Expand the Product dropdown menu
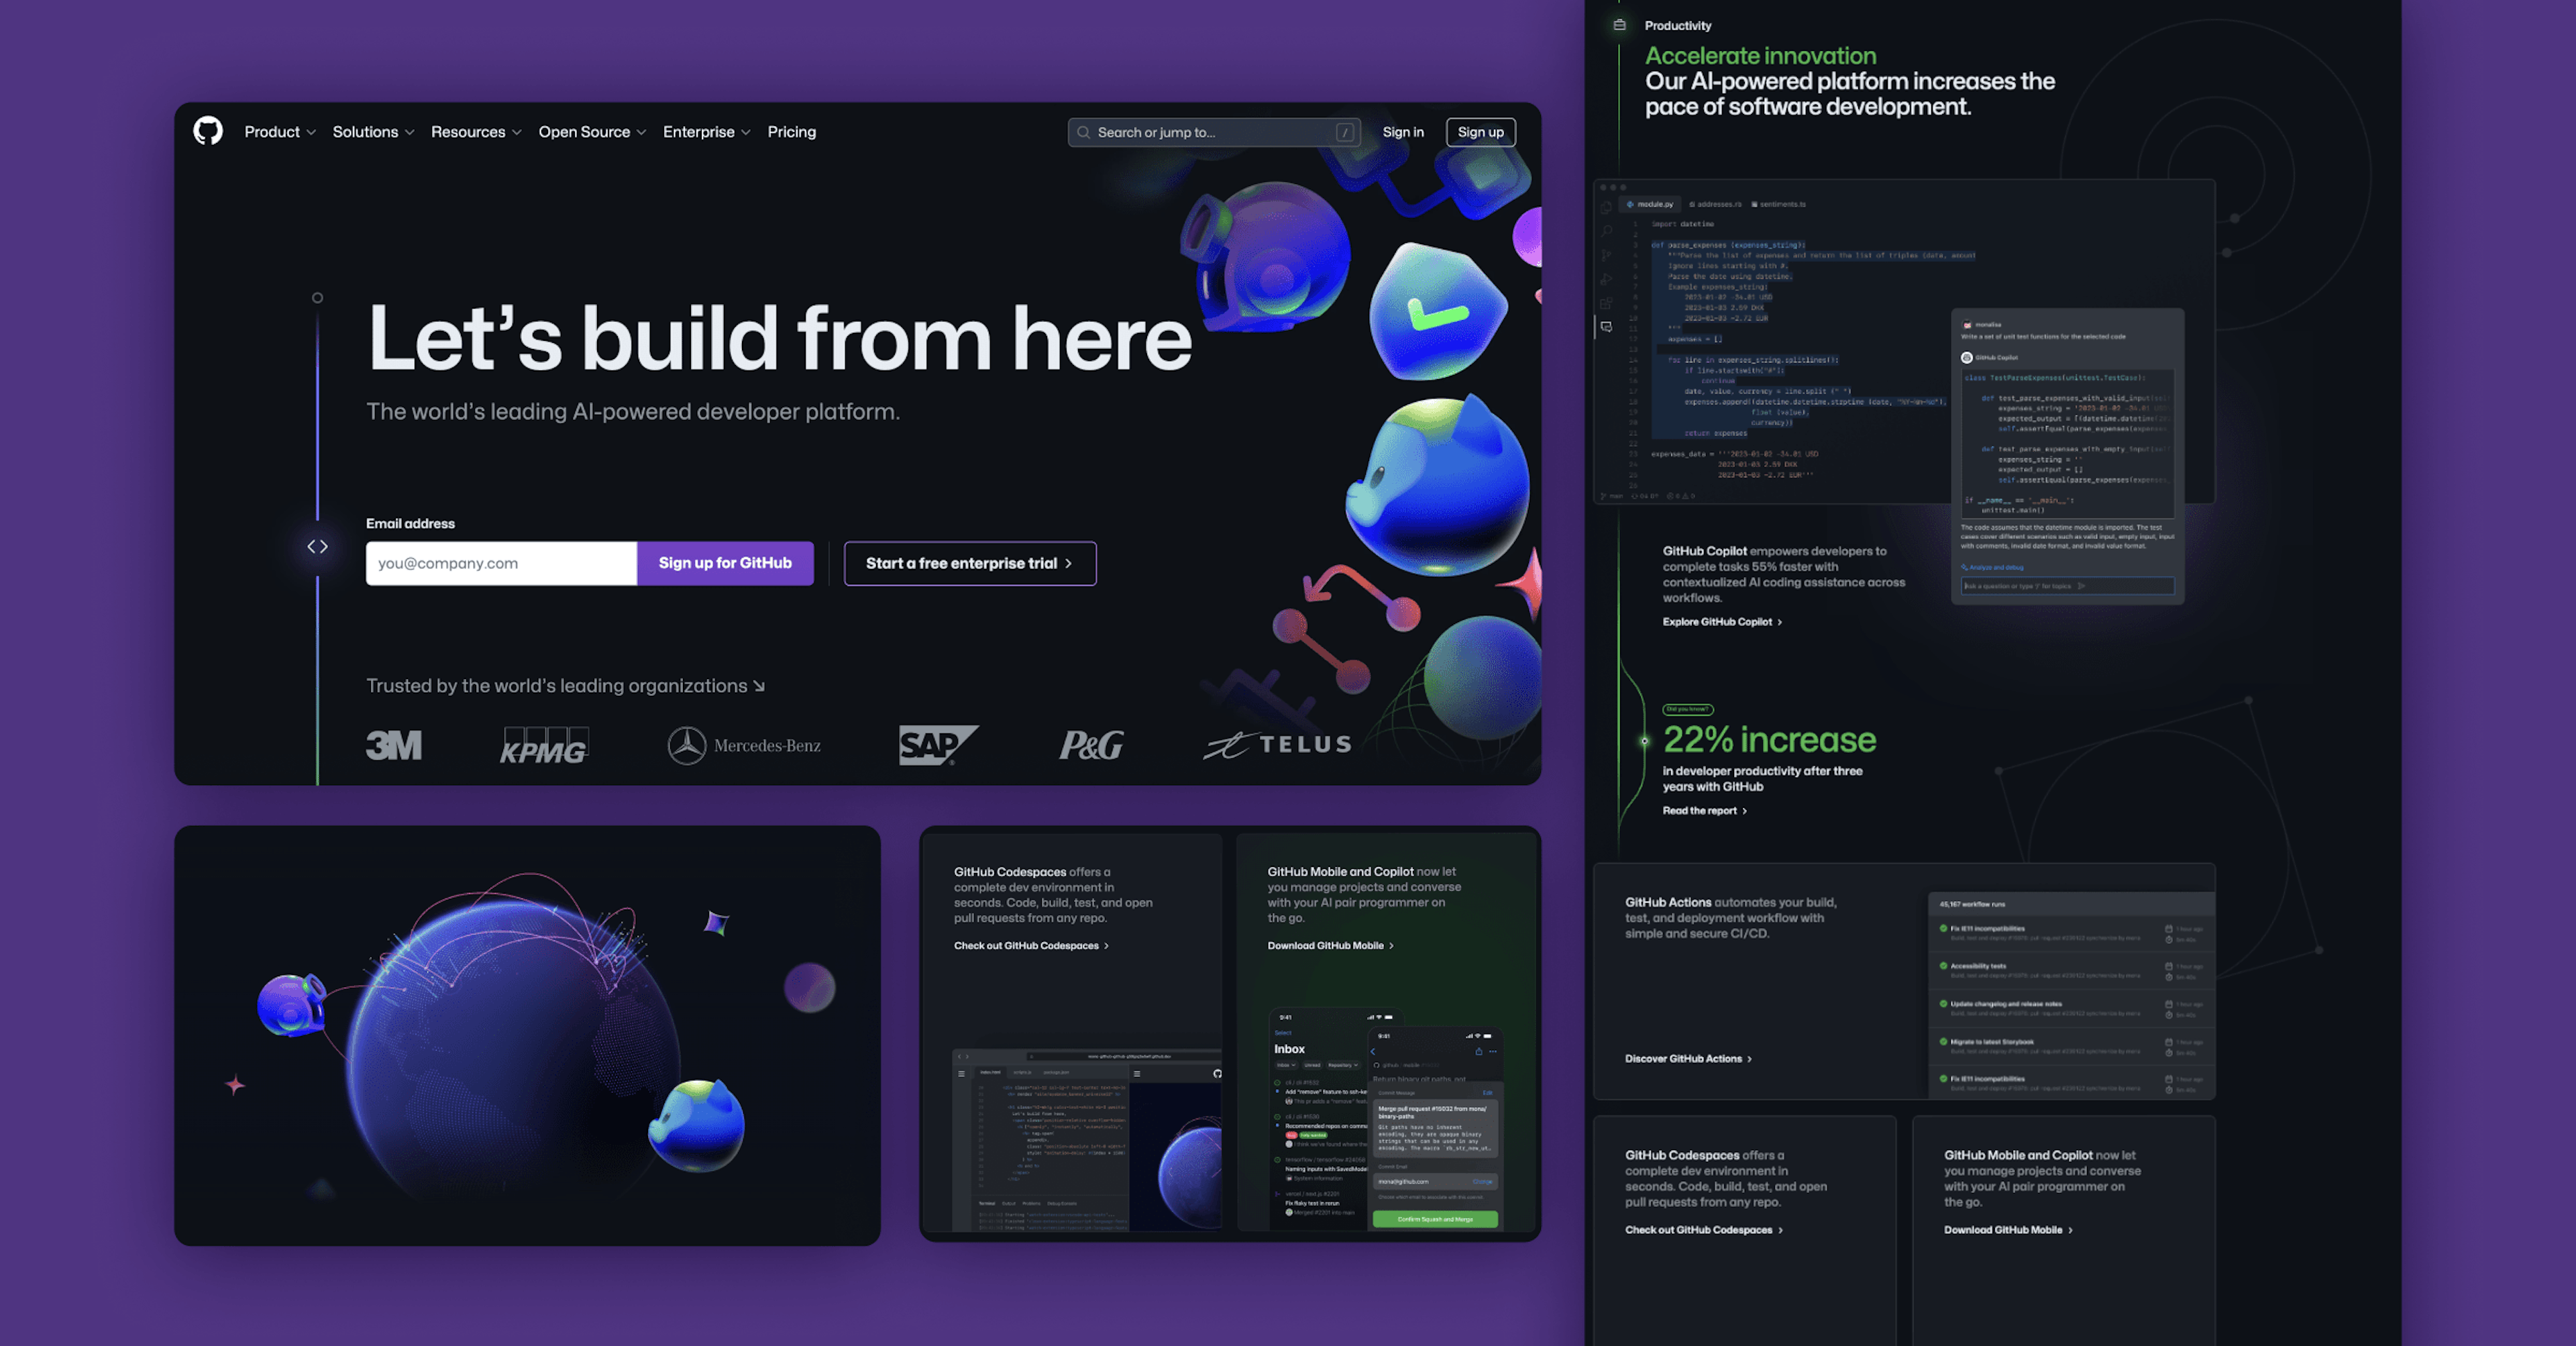 [x=280, y=132]
